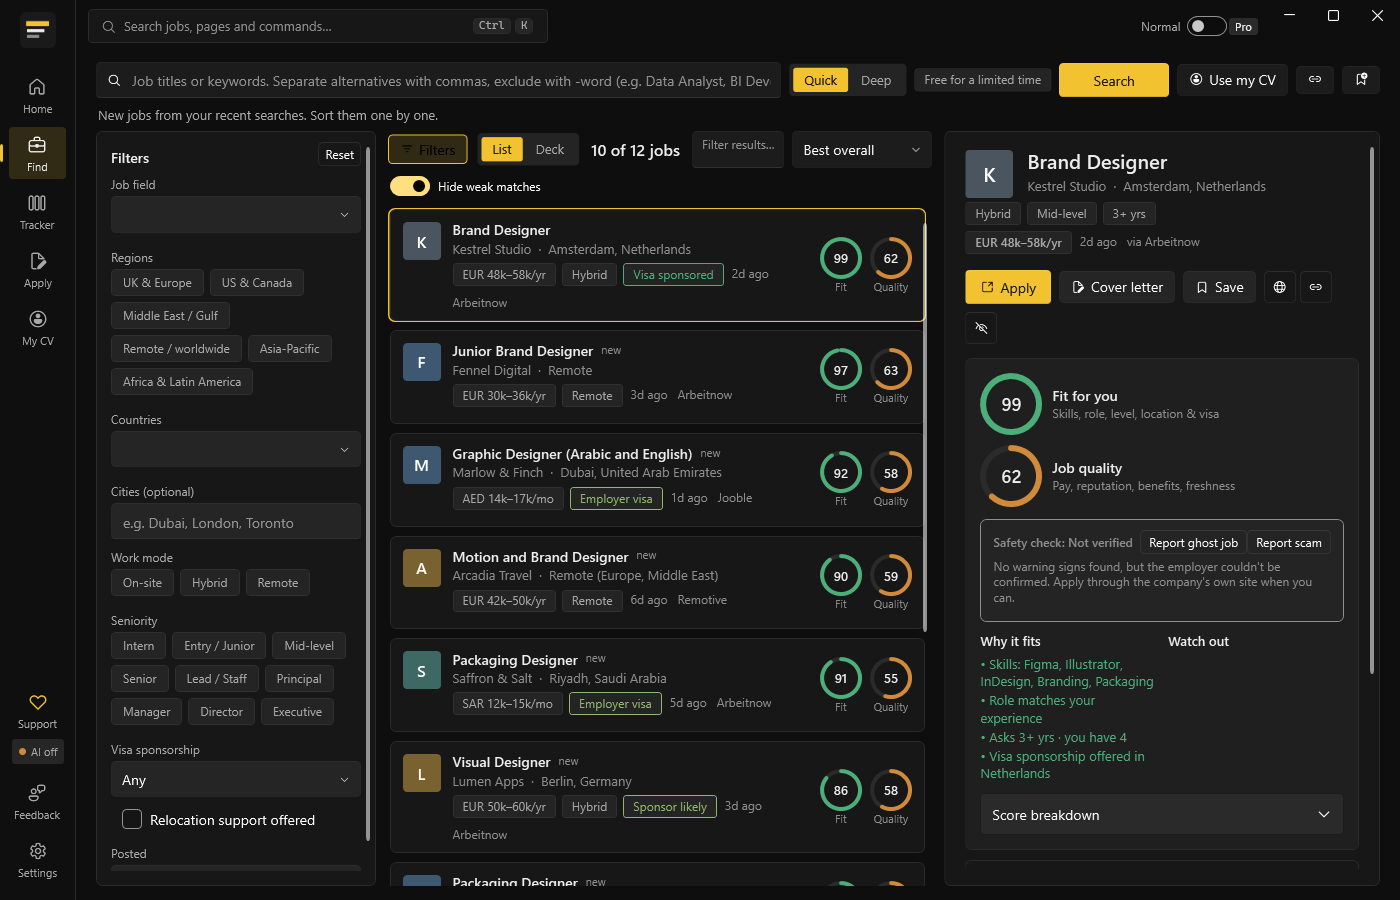The height and width of the screenshot is (900, 1400).
Task: Hide this job with the crossed-eye icon
Action: [x=981, y=328]
